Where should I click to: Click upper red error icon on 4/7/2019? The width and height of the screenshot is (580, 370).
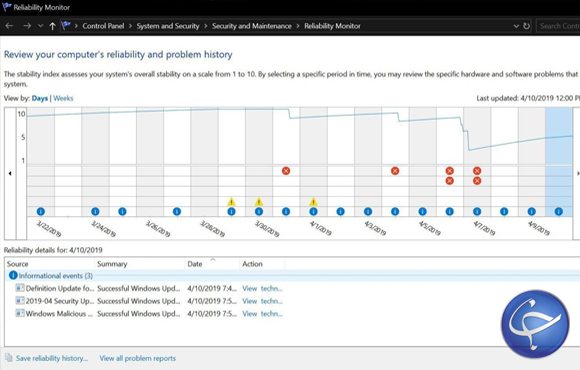coord(477,171)
